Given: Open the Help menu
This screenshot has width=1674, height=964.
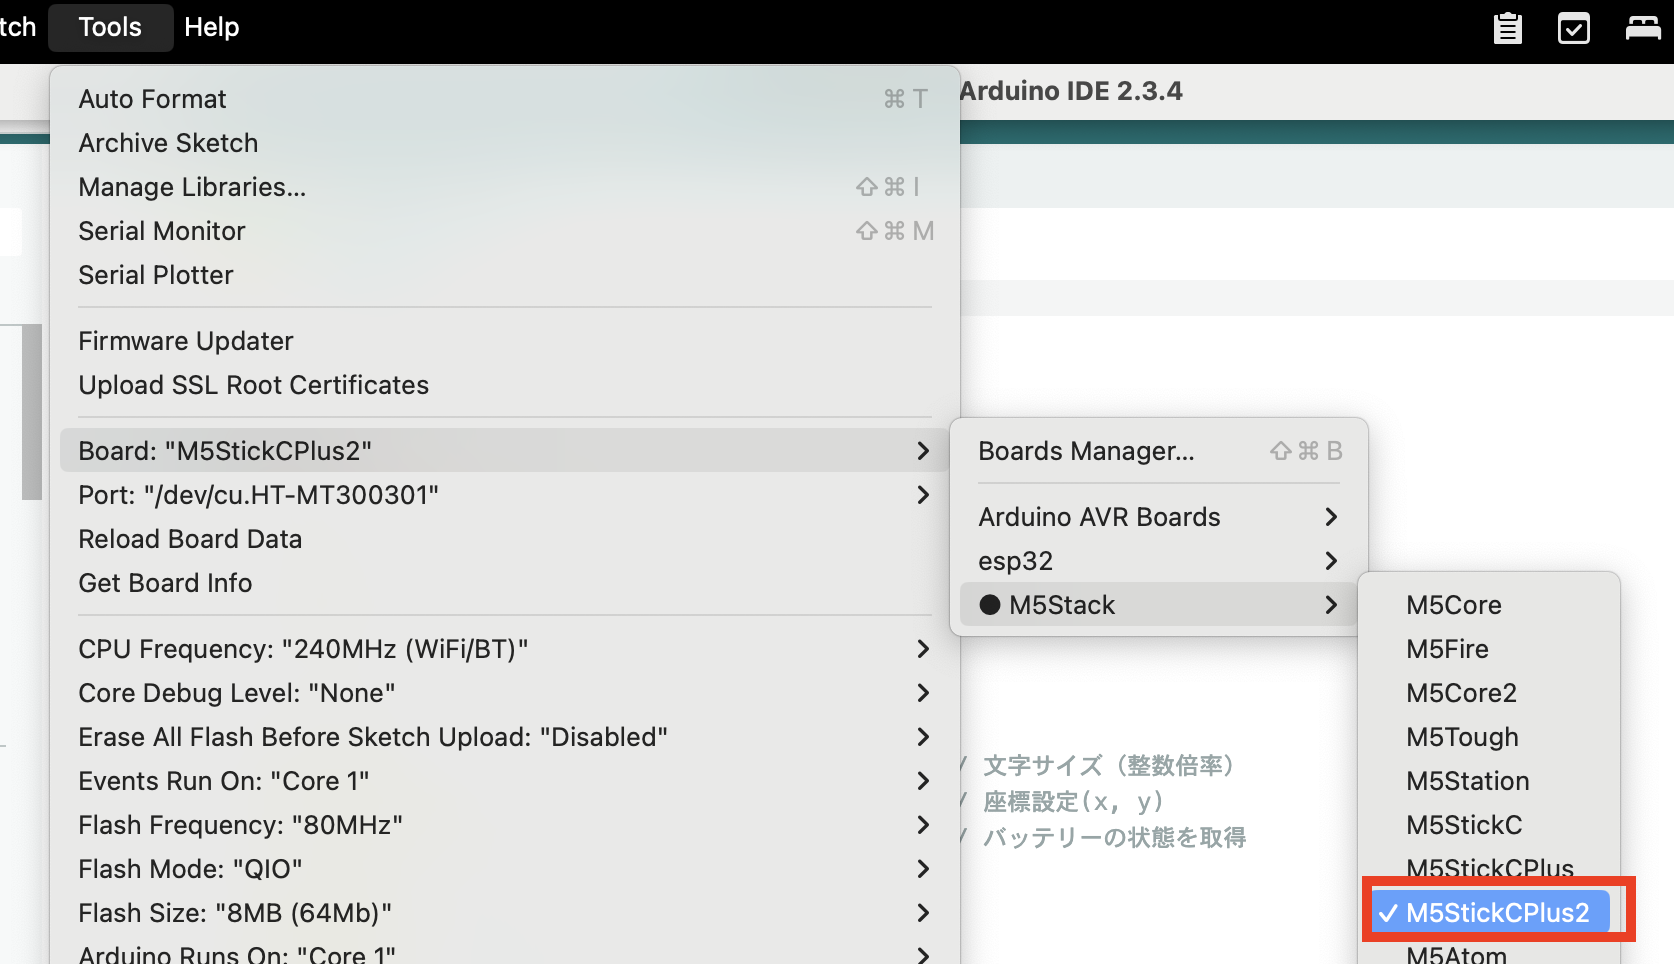Looking at the screenshot, I should coord(212,27).
